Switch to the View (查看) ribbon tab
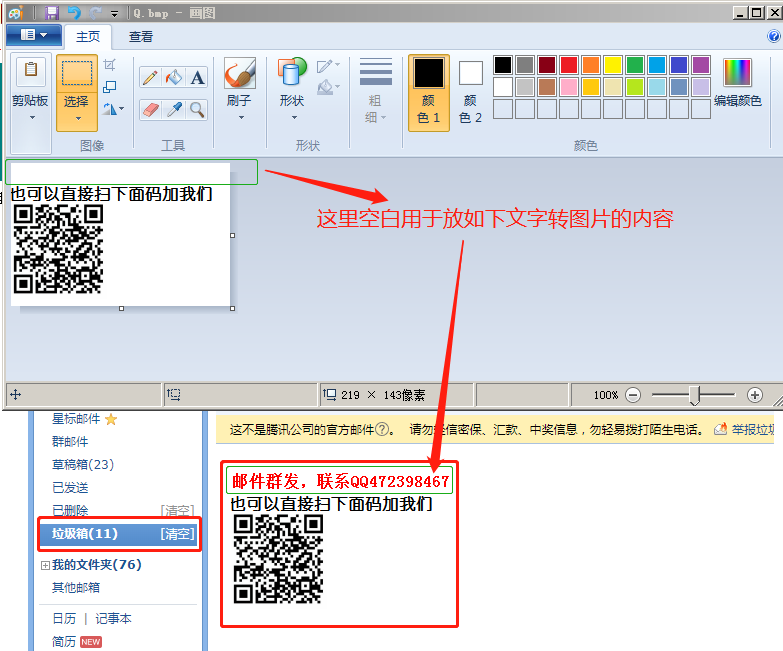This screenshot has height=651, width=783. pos(141,37)
